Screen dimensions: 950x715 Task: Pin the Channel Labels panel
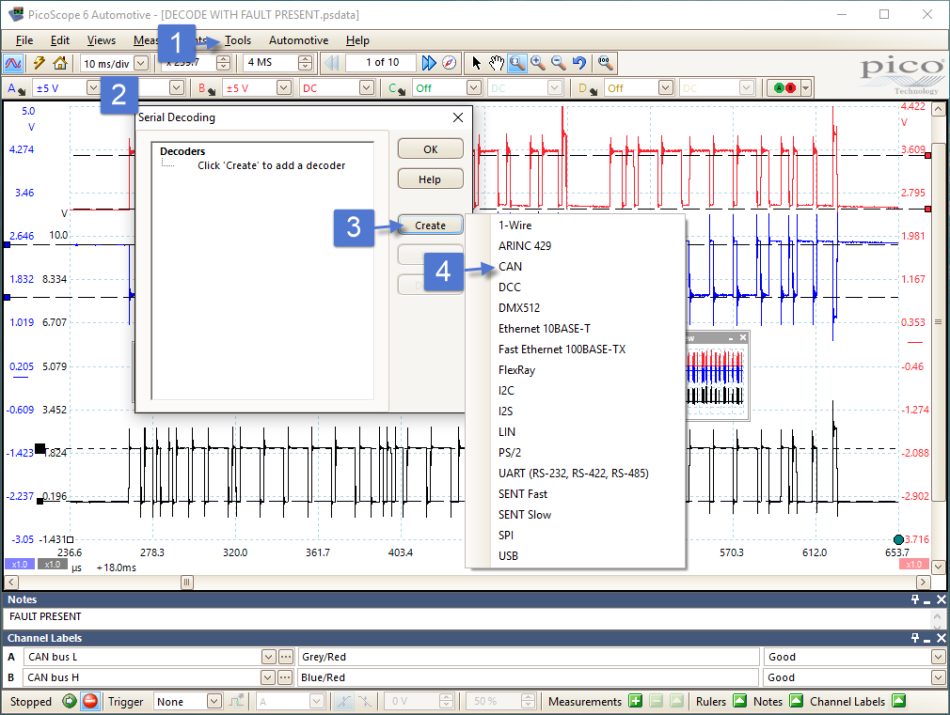tap(914, 638)
